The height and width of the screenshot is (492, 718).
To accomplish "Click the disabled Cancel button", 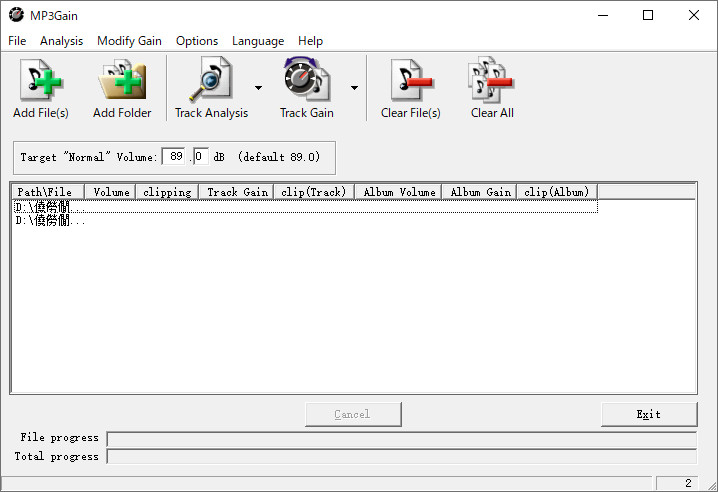I will [x=353, y=415].
